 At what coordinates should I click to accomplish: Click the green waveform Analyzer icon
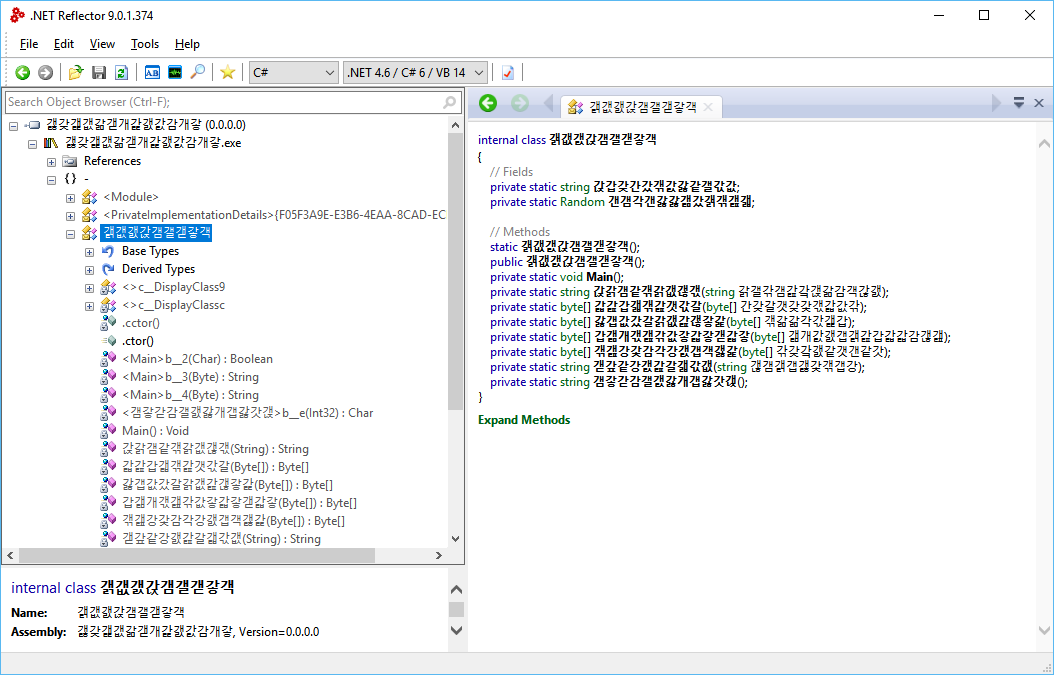pyautogui.click(x=175, y=72)
